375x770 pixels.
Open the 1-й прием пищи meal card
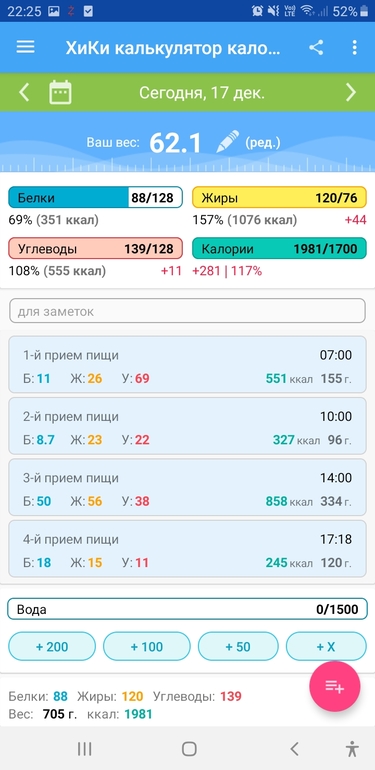[x=188, y=364]
